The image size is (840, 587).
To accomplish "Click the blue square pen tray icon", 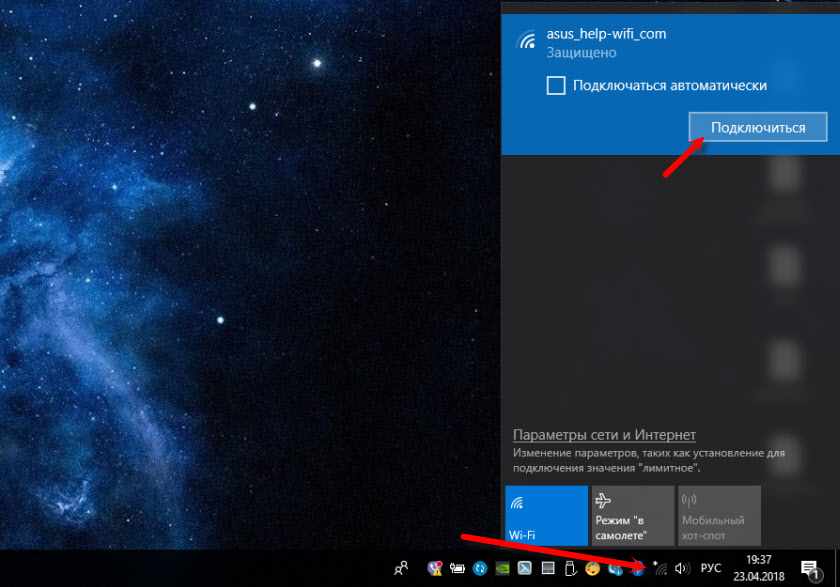I will (525, 568).
